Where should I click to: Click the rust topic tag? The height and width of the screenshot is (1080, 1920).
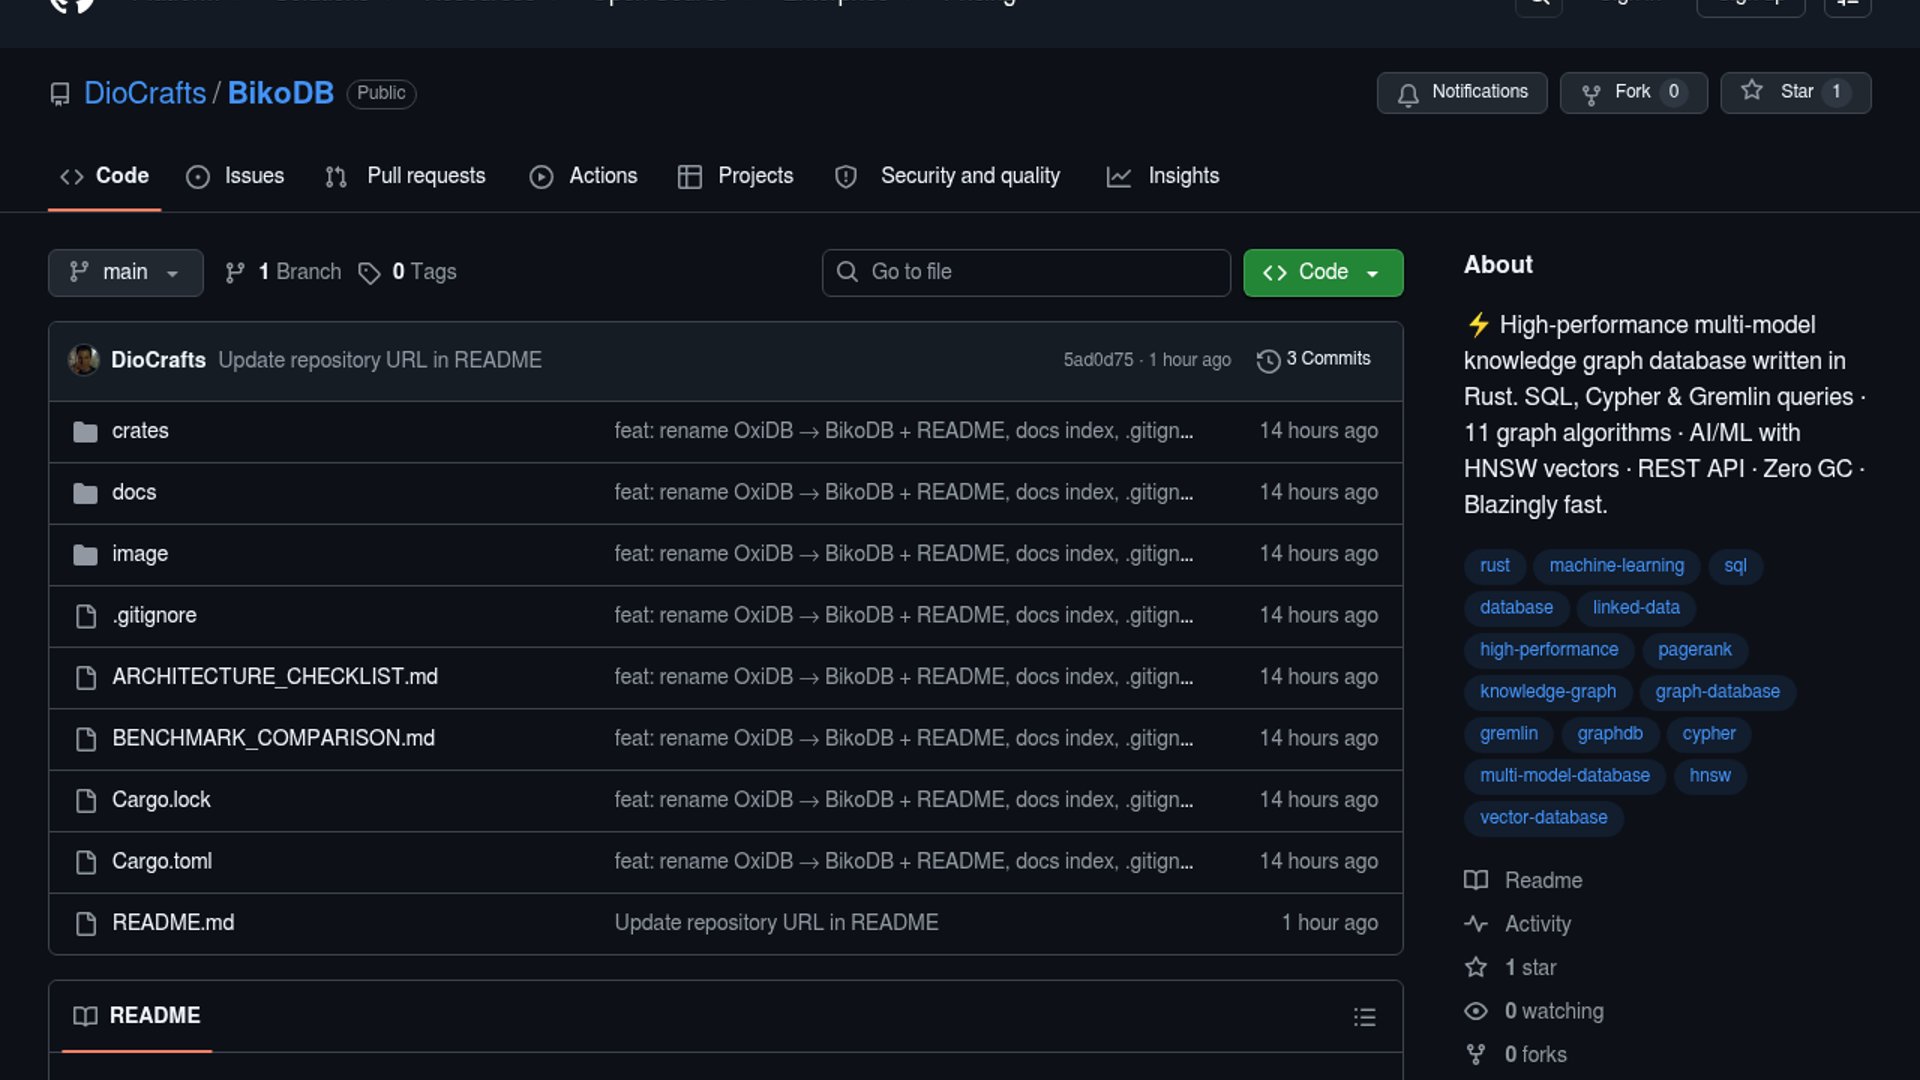tap(1494, 566)
